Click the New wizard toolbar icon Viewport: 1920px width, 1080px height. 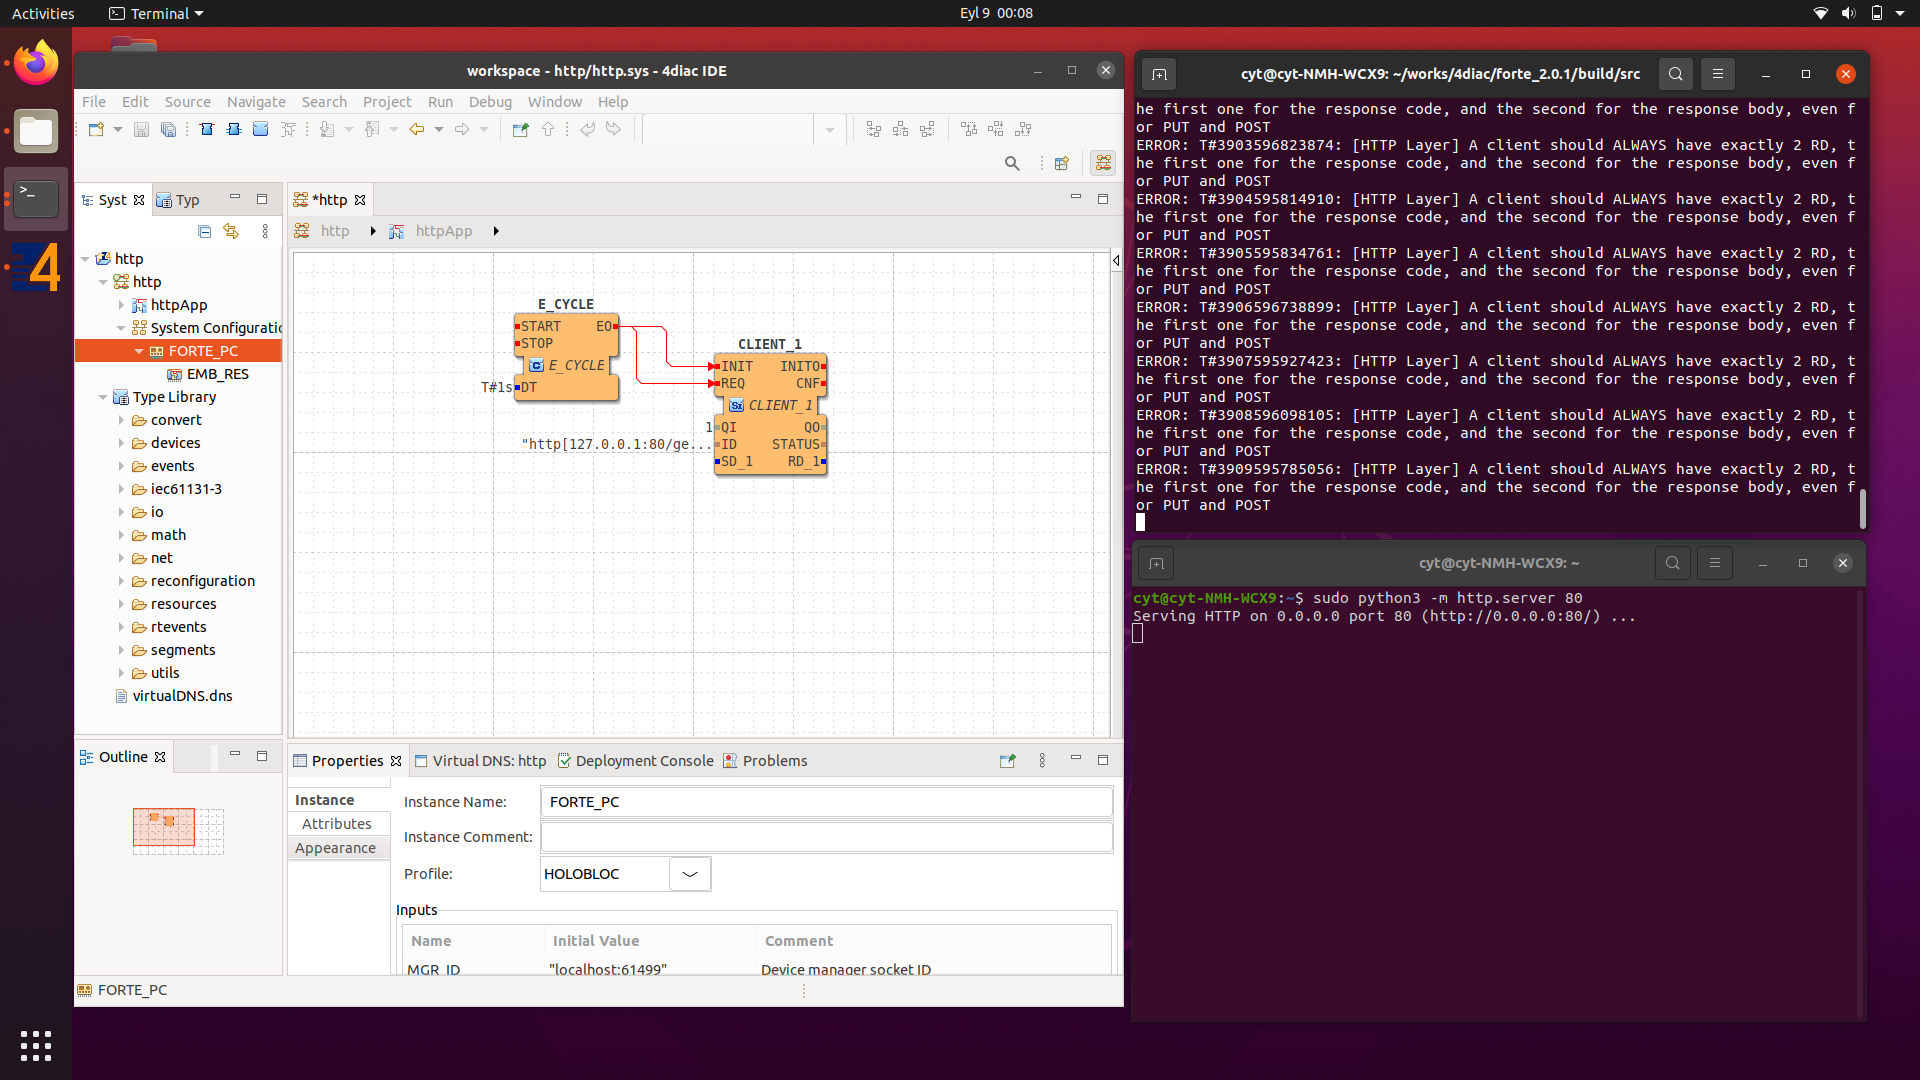click(96, 129)
